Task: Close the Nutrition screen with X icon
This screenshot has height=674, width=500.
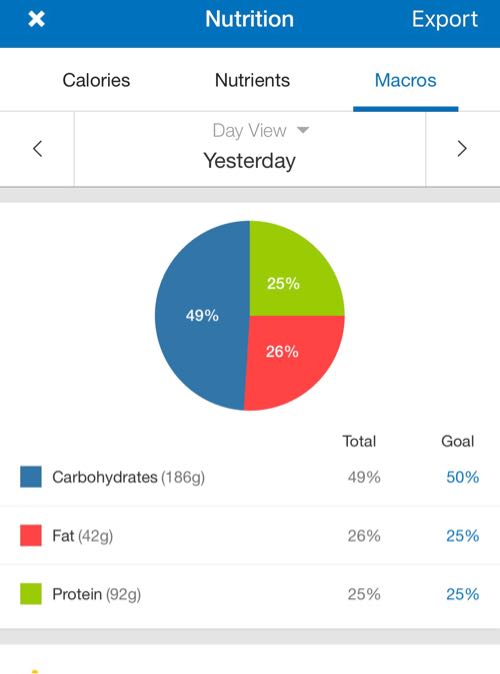Action: 37,19
